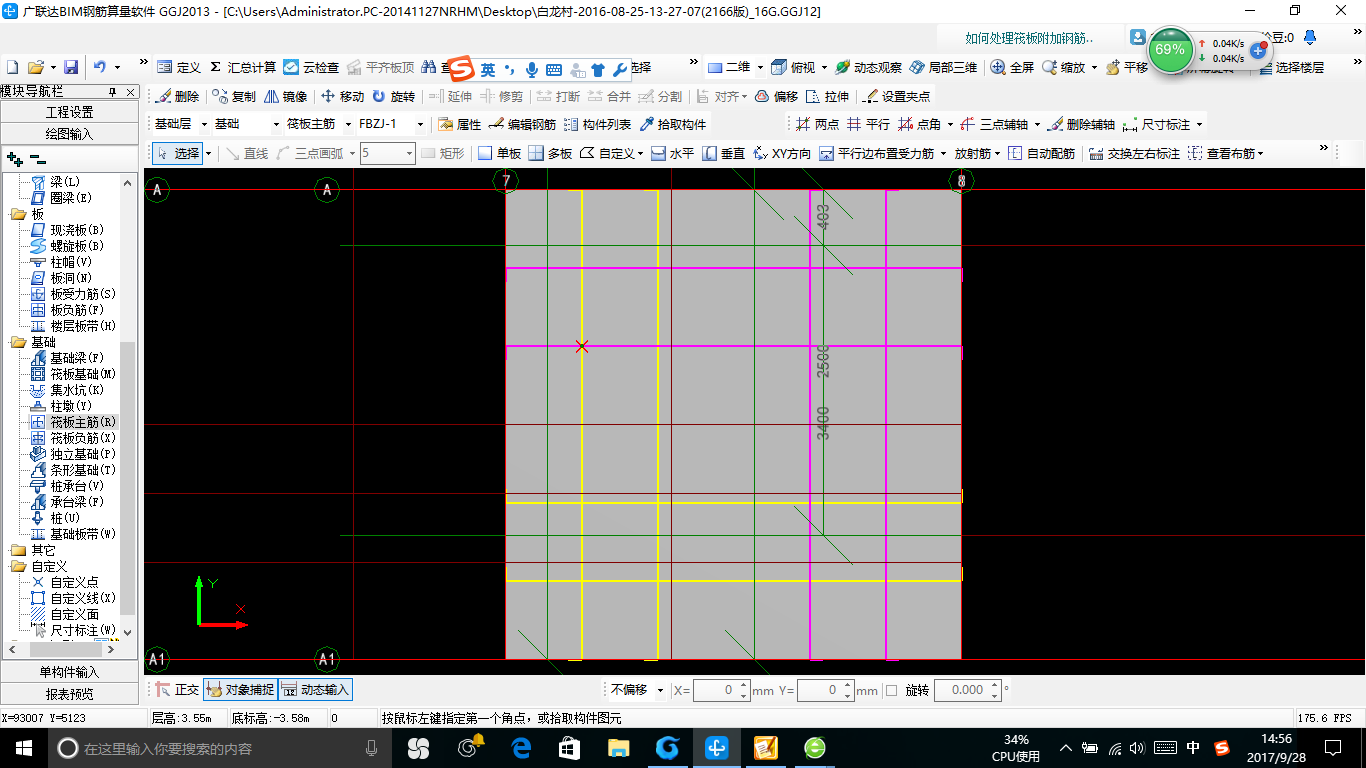The height and width of the screenshot is (768, 1366).
Task: Click the Y offset spinner up arrow
Action: [x=848, y=685]
